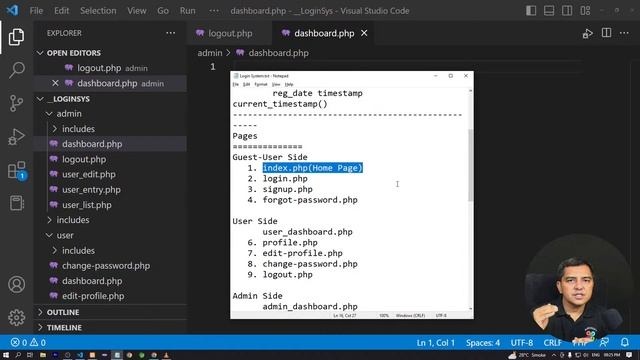Open the Source Control view
640x360 pixels.
(x=16, y=103)
